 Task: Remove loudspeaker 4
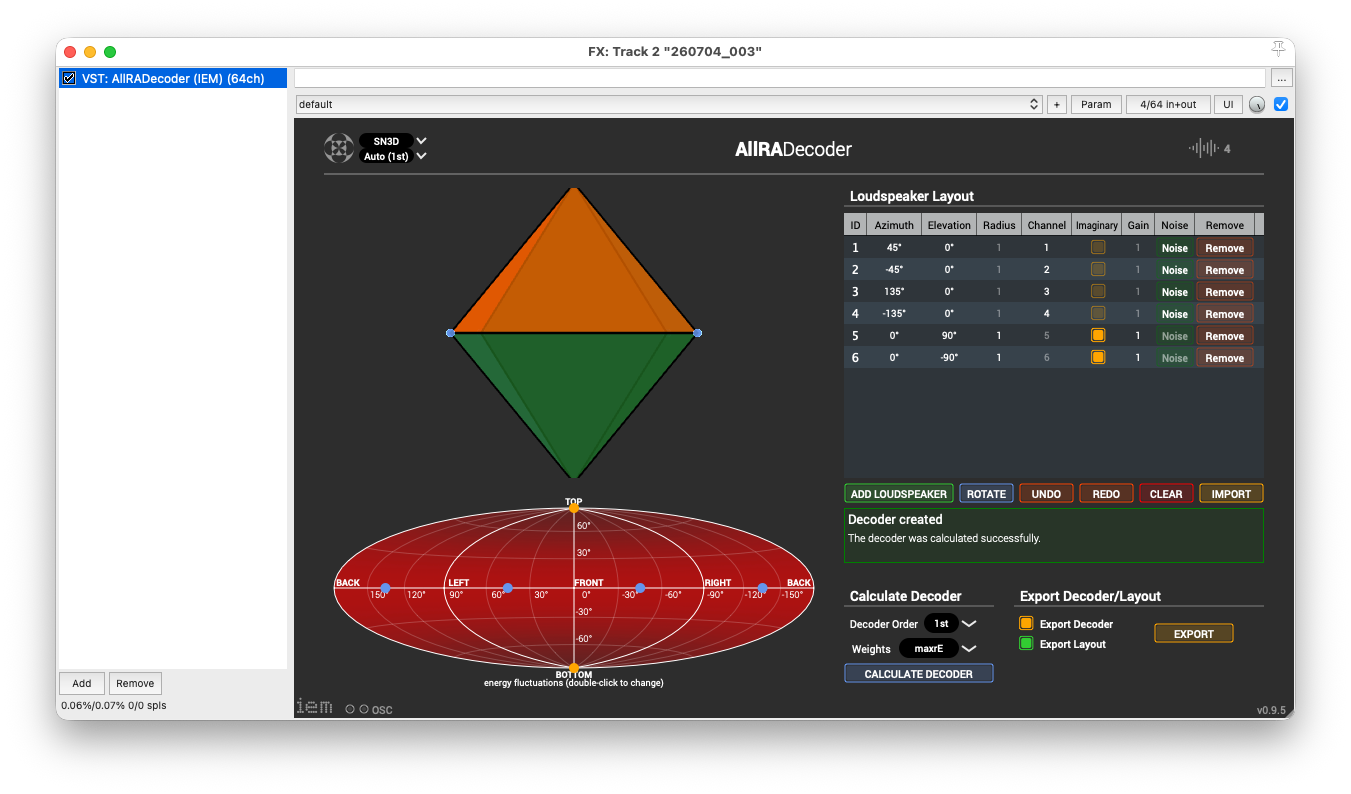tap(1225, 314)
